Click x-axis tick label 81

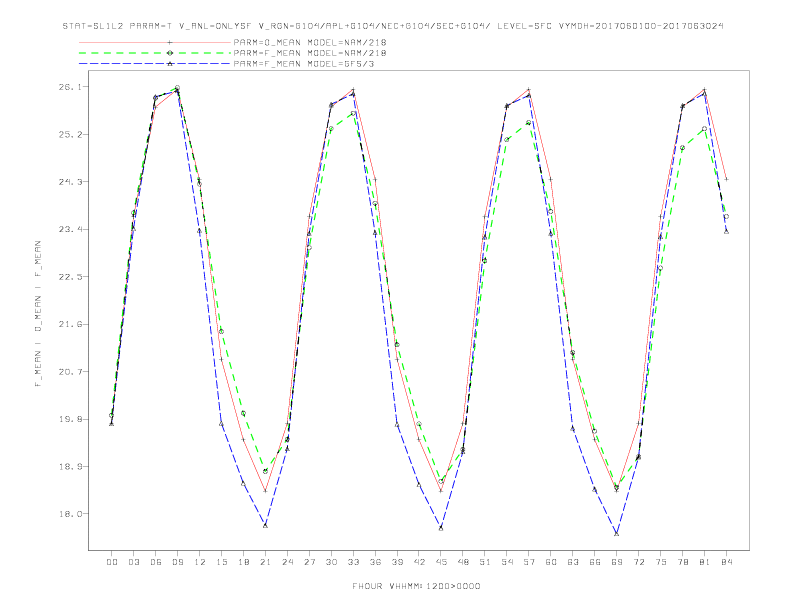[705, 562]
